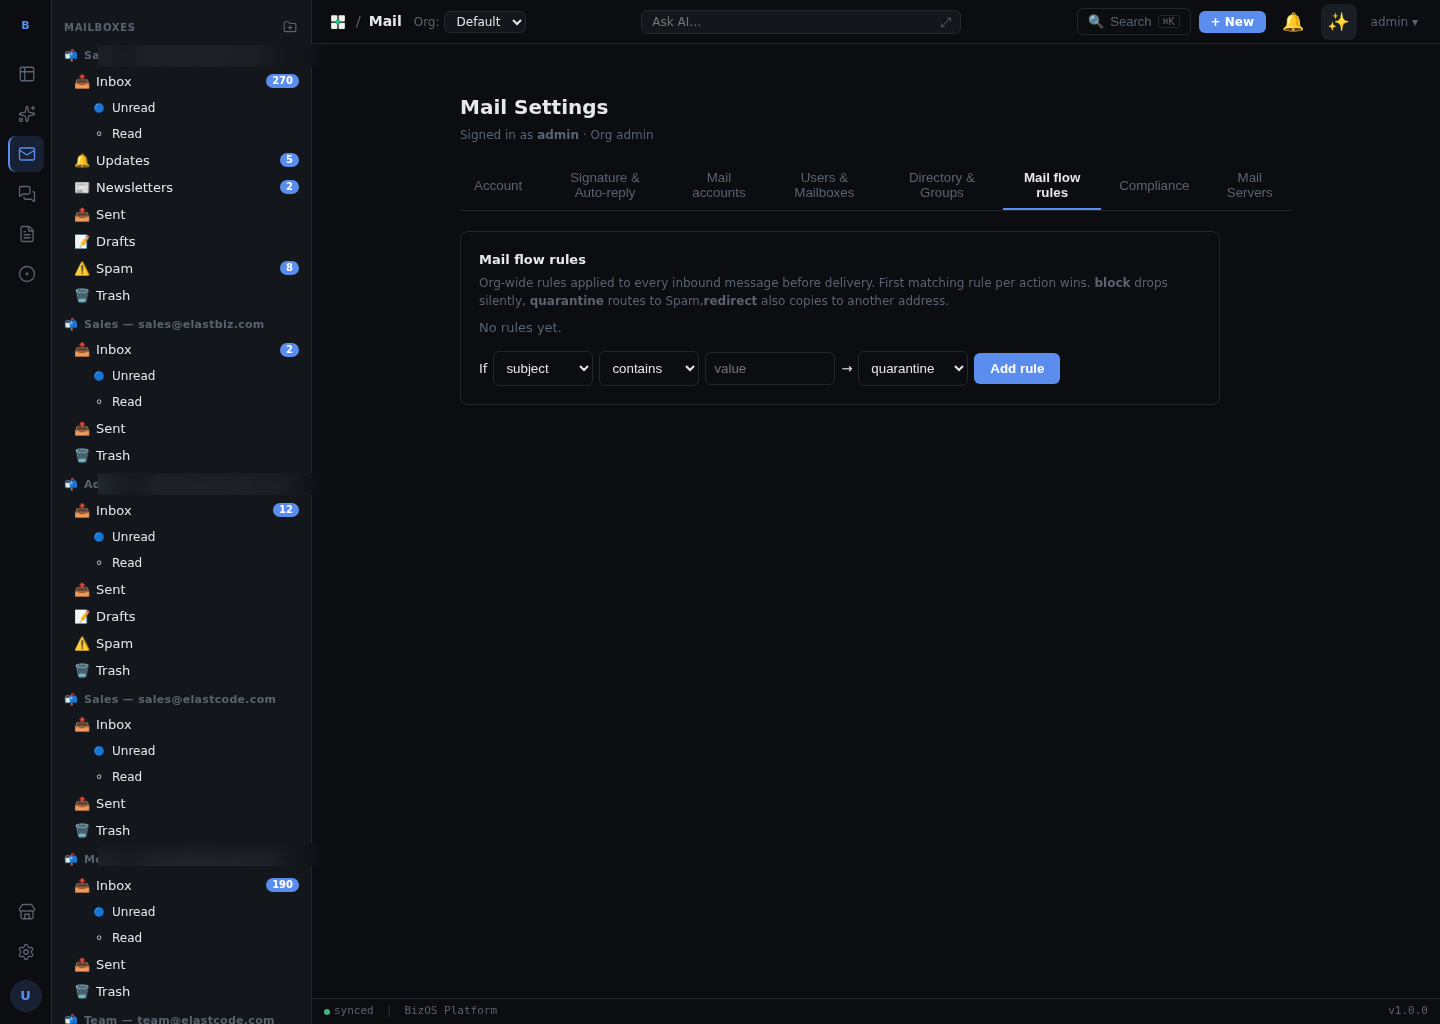Image resolution: width=1440 pixels, height=1024 pixels.
Task: Open the admin user menu
Action: (1394, 22)
